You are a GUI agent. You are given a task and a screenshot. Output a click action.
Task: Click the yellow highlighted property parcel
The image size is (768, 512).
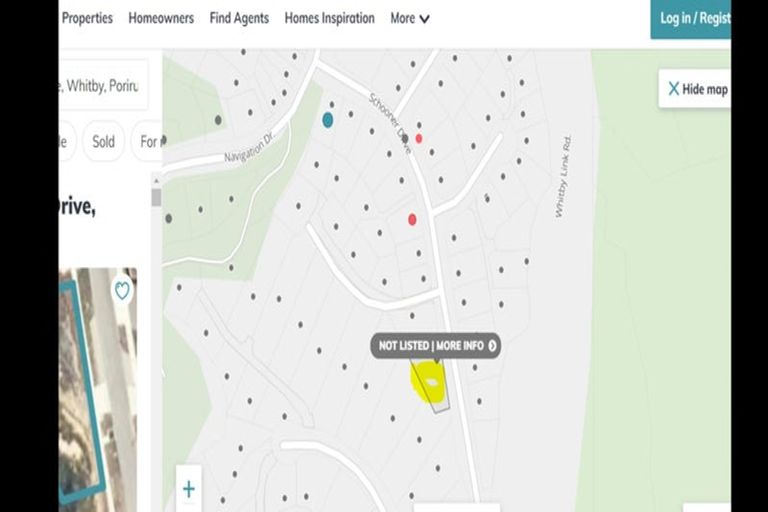click(x=428, y=381)
